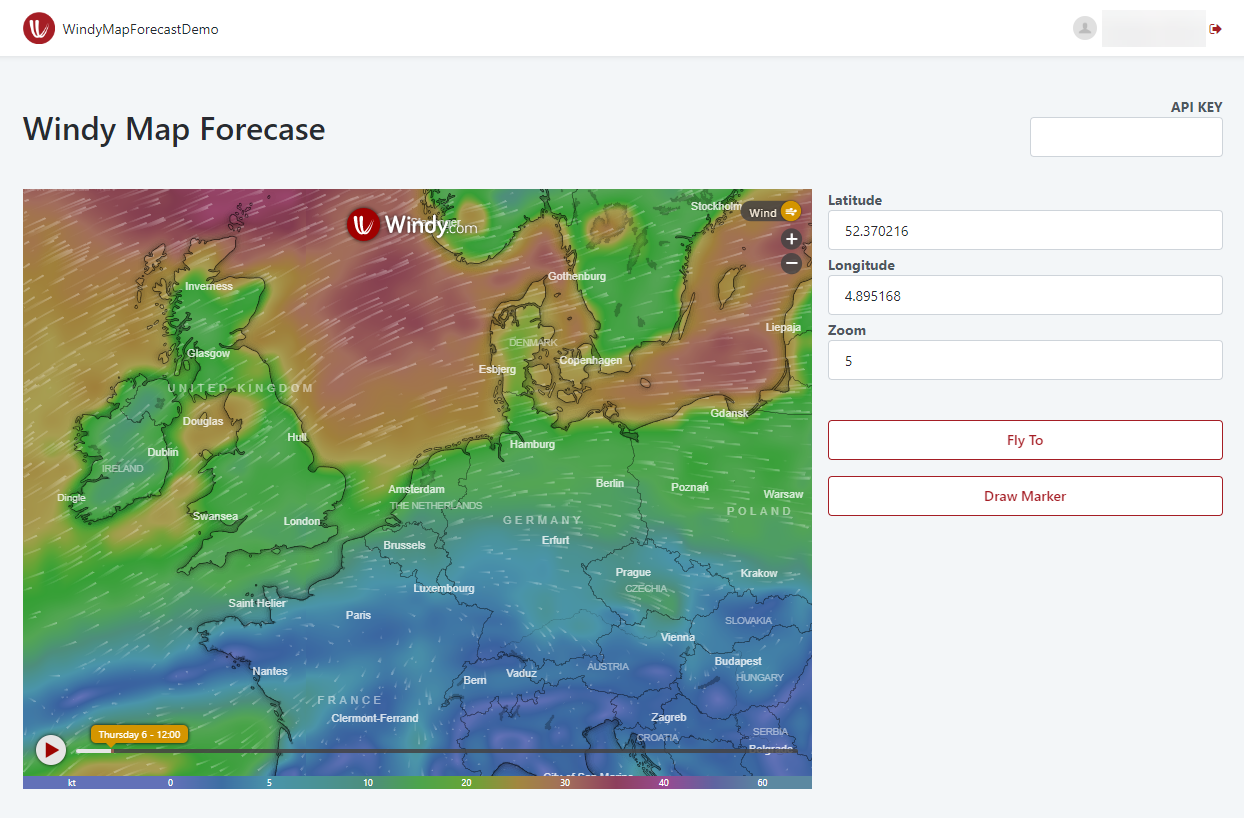The height and width of the screenshot is (818, 1244).
Task: Click Clermont-Ferrand label on the map
Action: 375,718
